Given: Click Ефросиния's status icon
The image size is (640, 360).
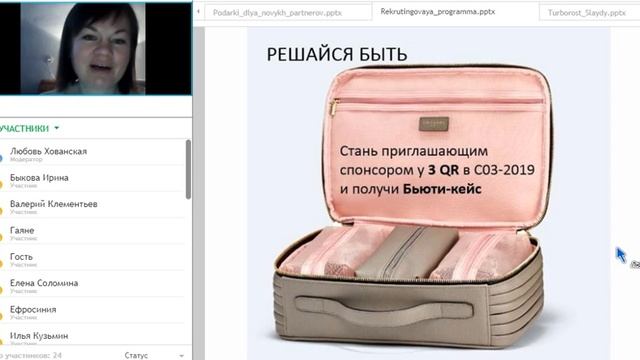Looking at the screenshot, I should tap(1, 316).
